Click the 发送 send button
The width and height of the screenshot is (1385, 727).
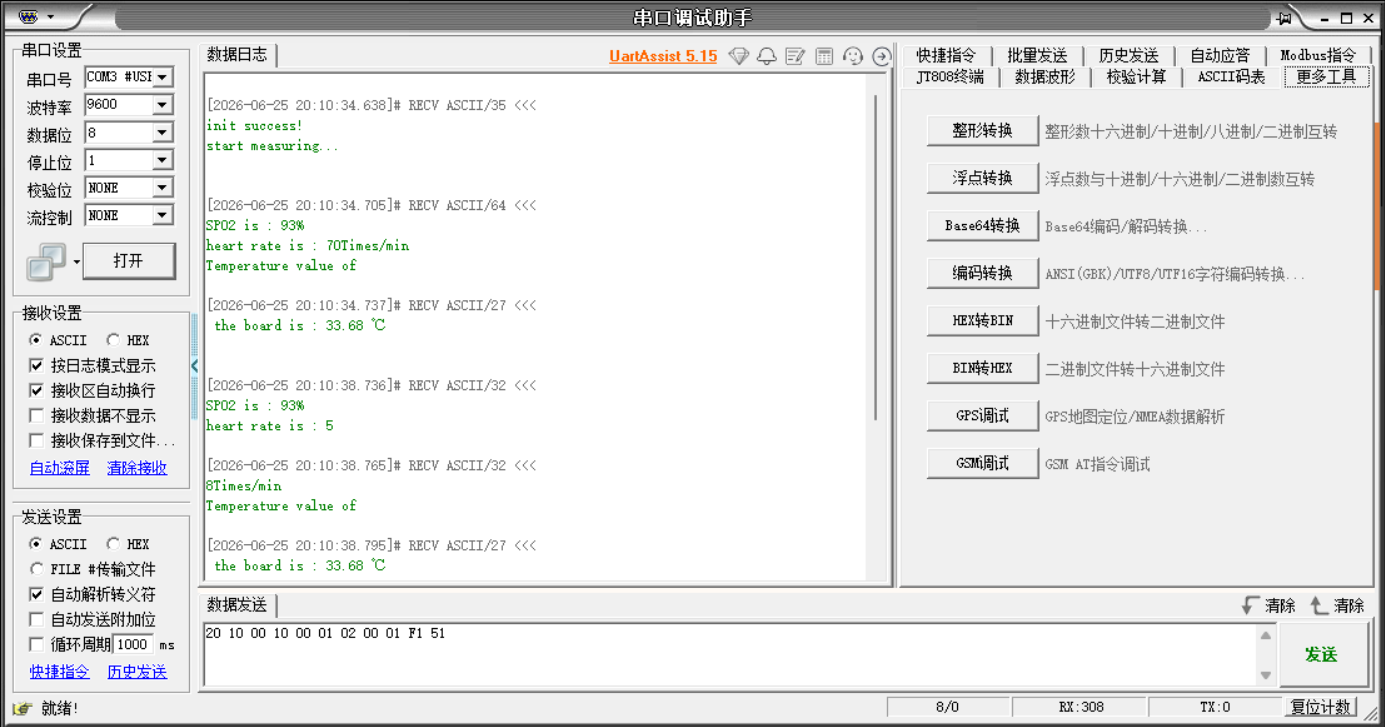1321,655
